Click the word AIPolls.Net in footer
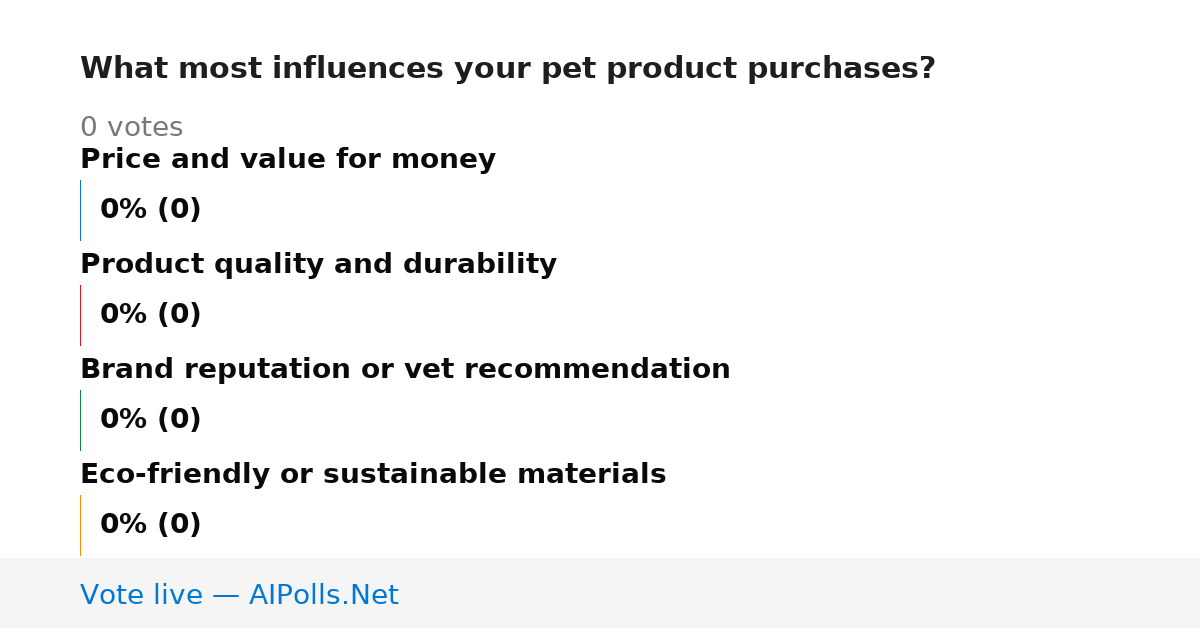This screenshot has height=628, width=1200. 323,595
